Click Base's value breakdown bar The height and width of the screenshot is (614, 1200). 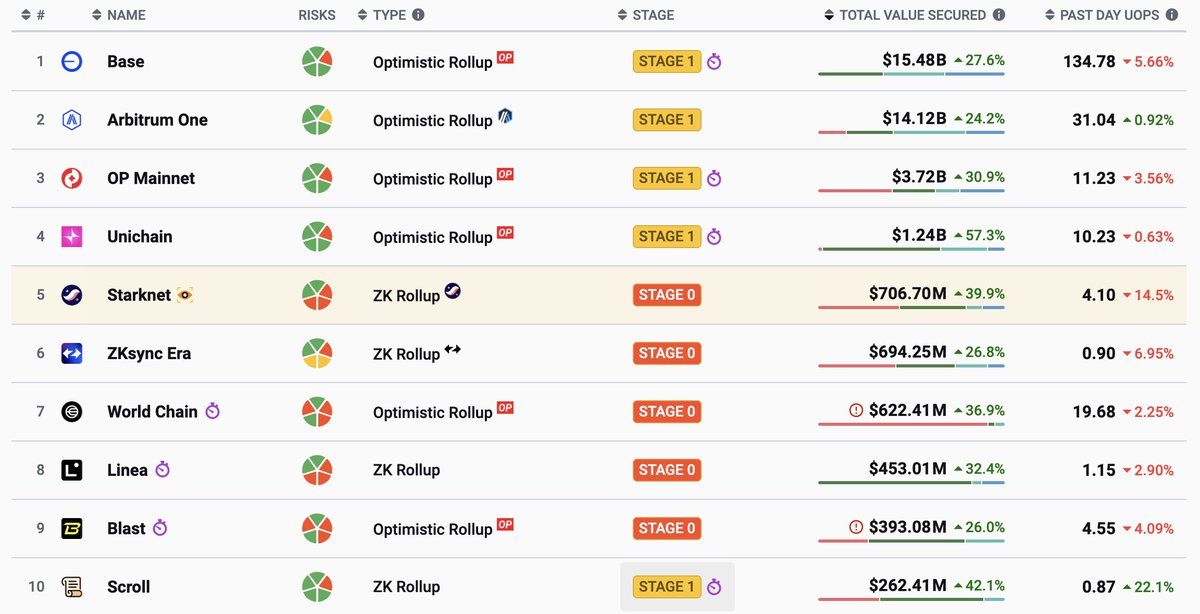click(x=911, y=74)
